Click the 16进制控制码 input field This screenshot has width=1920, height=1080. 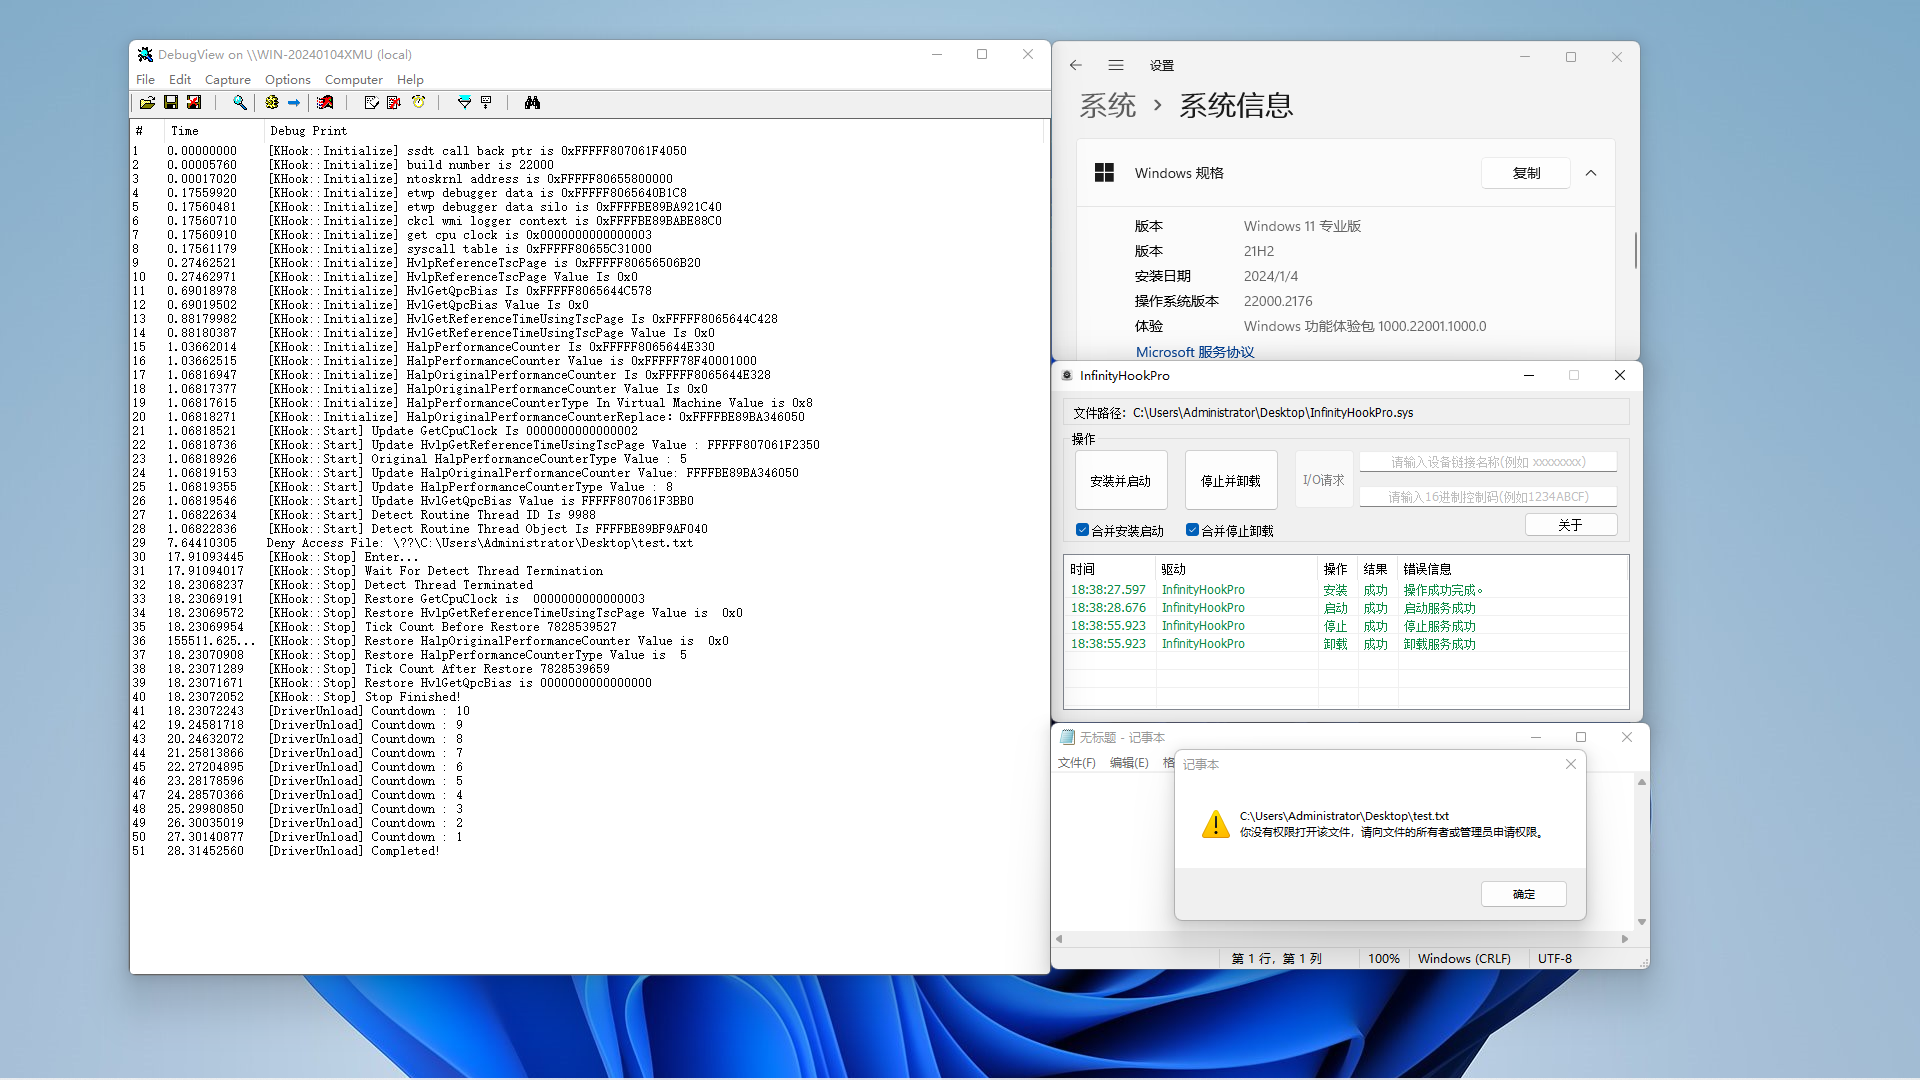[1487, 497]
